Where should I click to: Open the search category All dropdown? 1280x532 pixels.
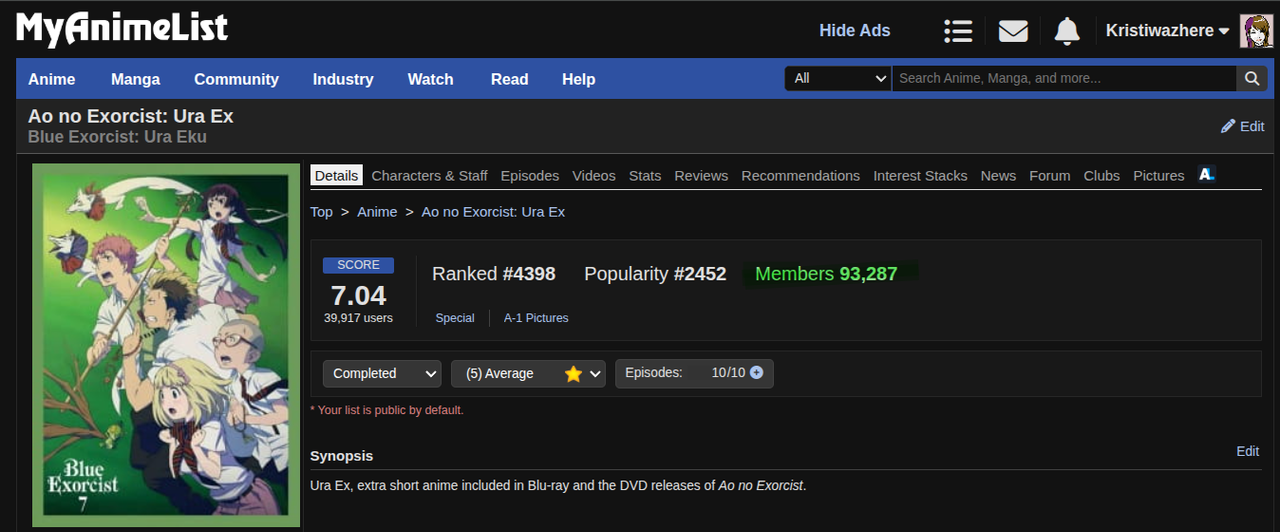pos(838,78)
